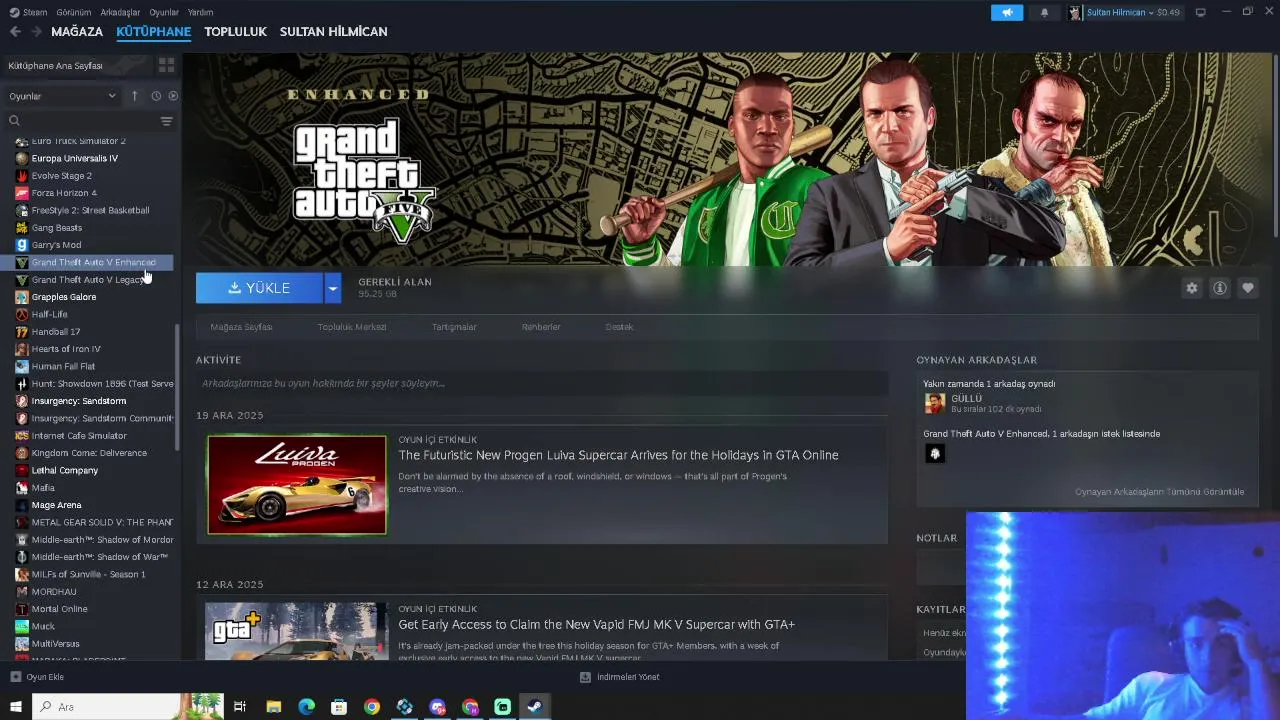Select Hearts of Iron IV
This screenshot has width=1280, height=720.
pyautogui.click(x=66, y=349)
